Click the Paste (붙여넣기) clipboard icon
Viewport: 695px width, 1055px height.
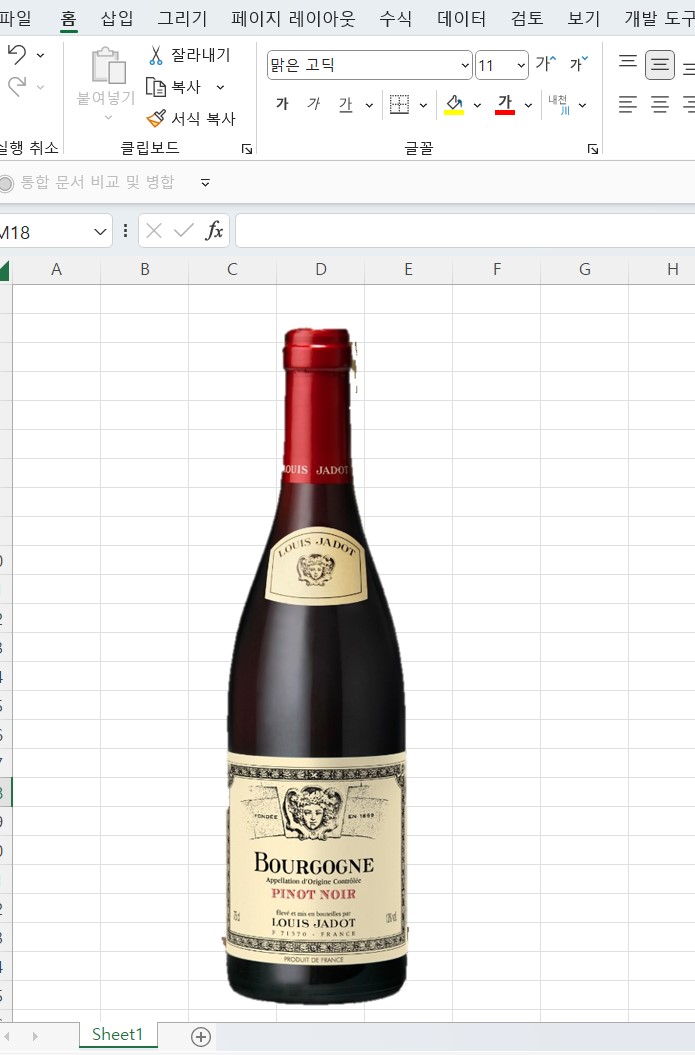(108, 65)
